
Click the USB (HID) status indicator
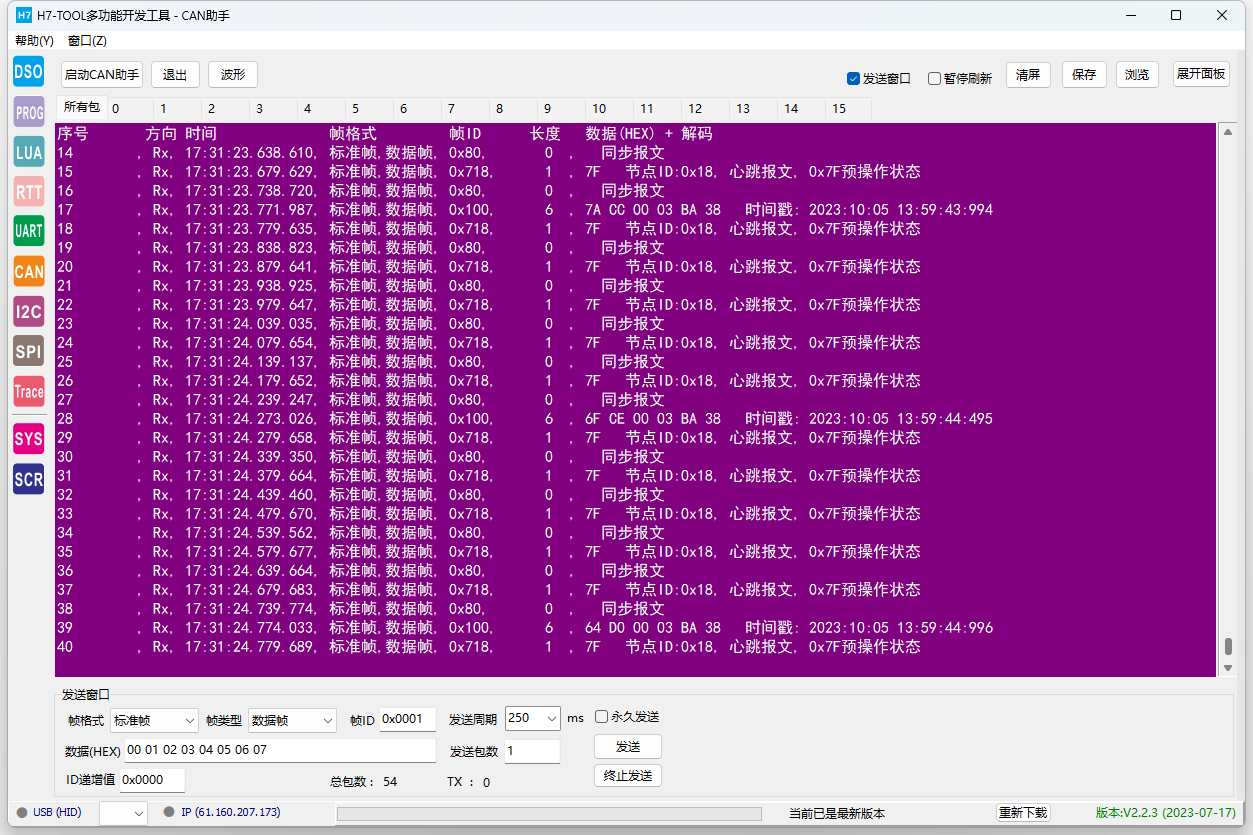point(49,812)
